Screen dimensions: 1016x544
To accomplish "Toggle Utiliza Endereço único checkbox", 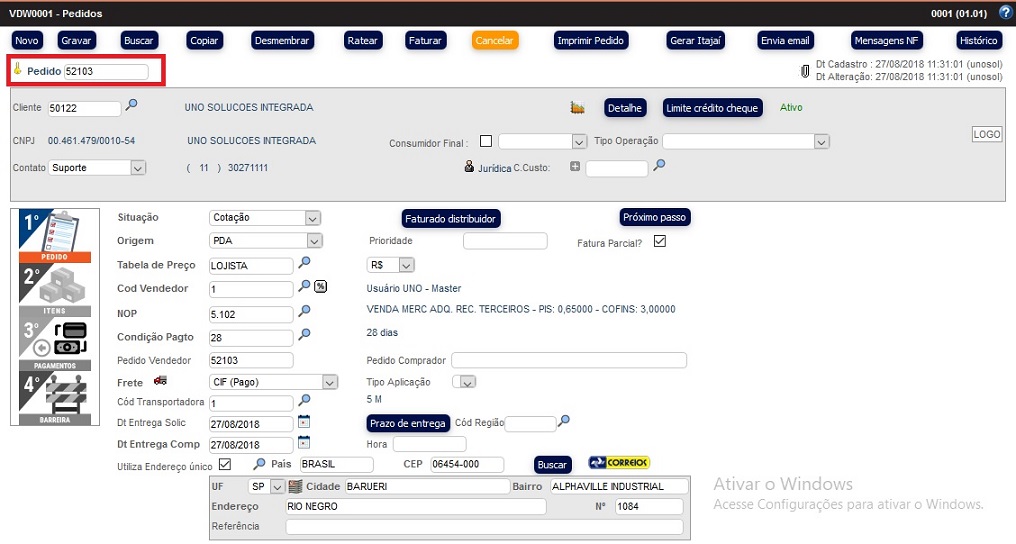I will pyautogui.click(x=225, y=464).
